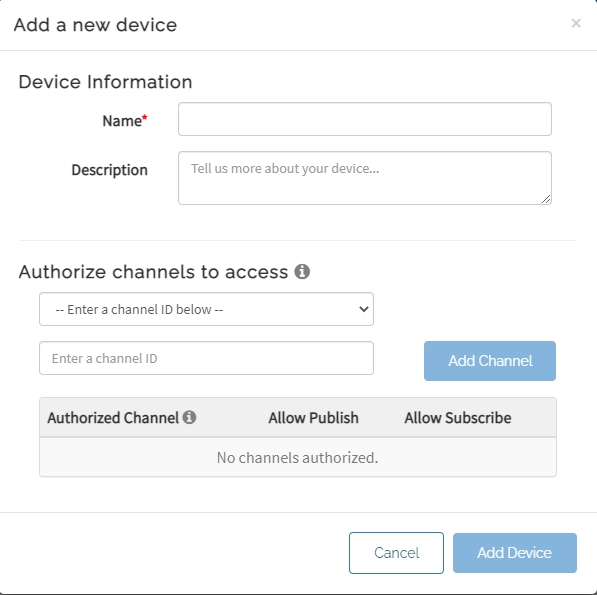Click info icon next to Authorized Channel
The height and width of the screenshot is (595, 597).
[x=189, y=417]
